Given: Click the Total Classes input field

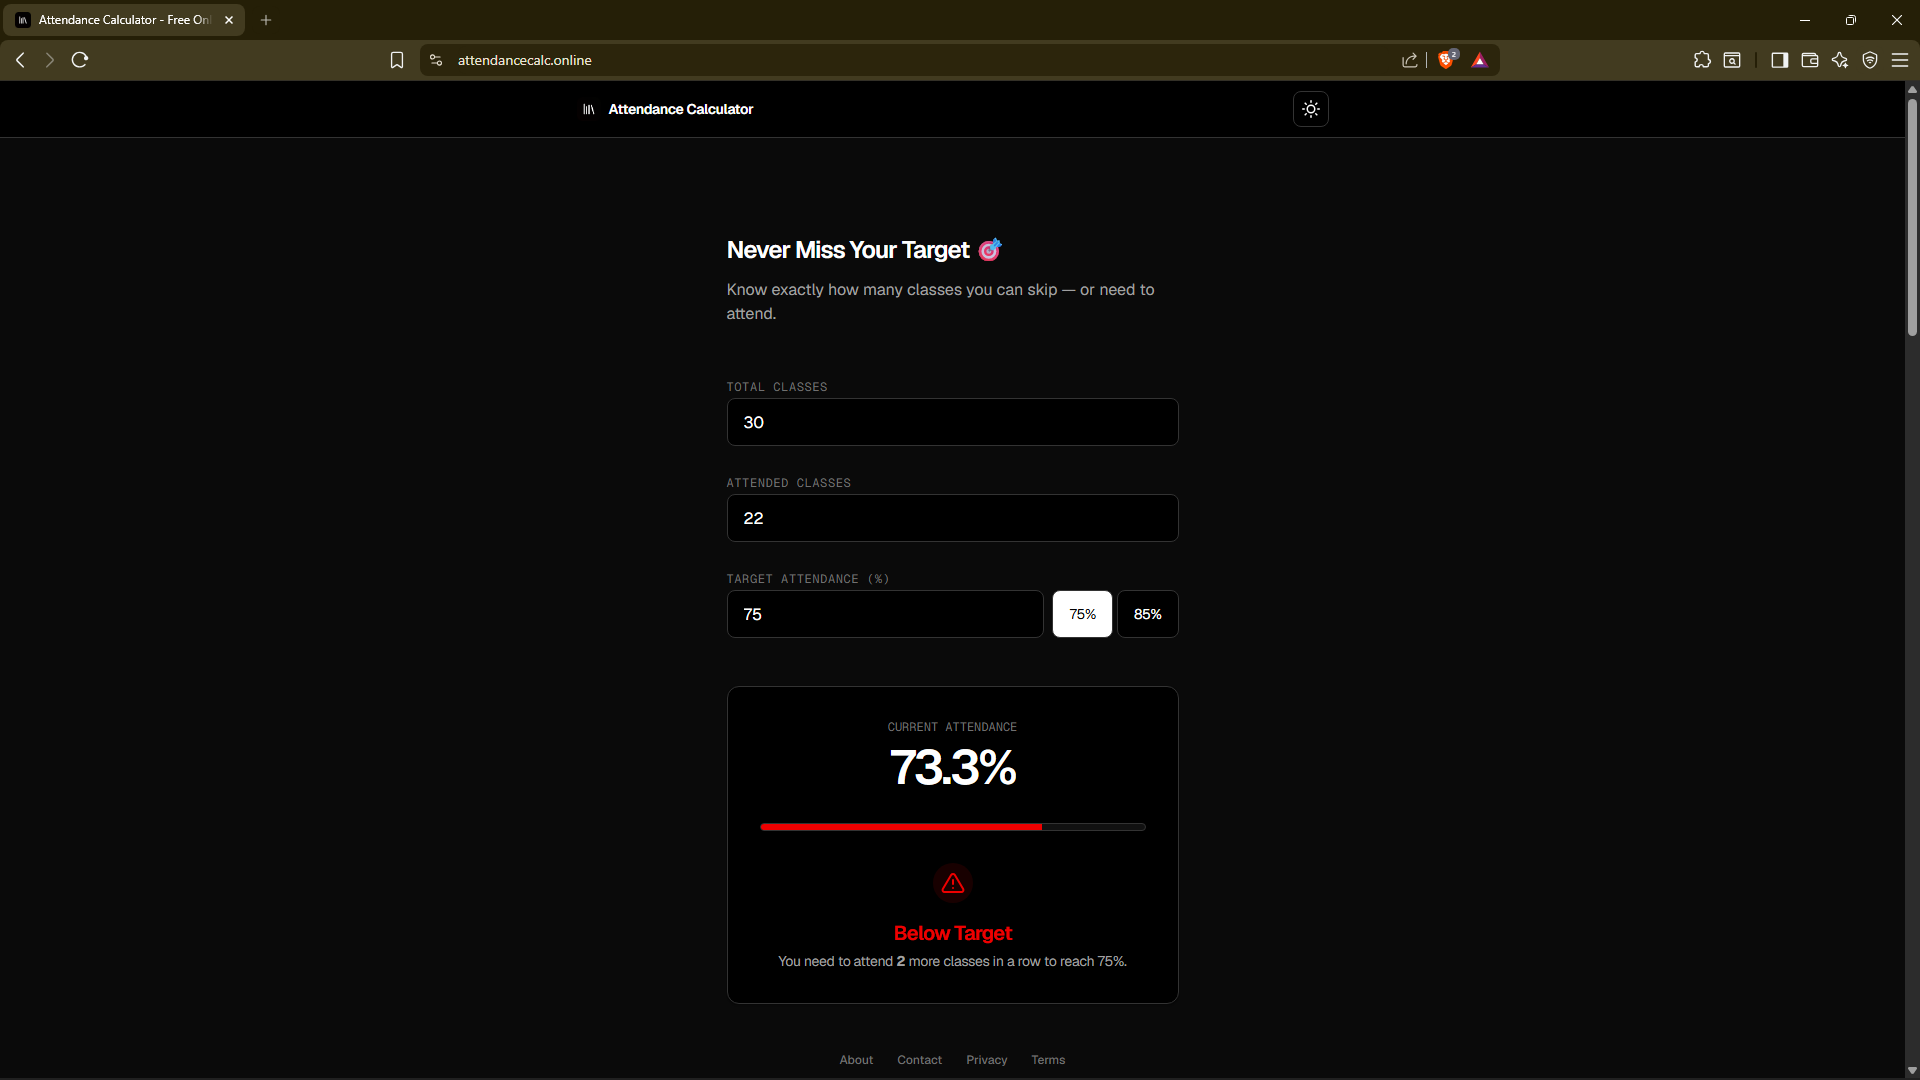Looking at the screenshot, I should coord(952,422).
